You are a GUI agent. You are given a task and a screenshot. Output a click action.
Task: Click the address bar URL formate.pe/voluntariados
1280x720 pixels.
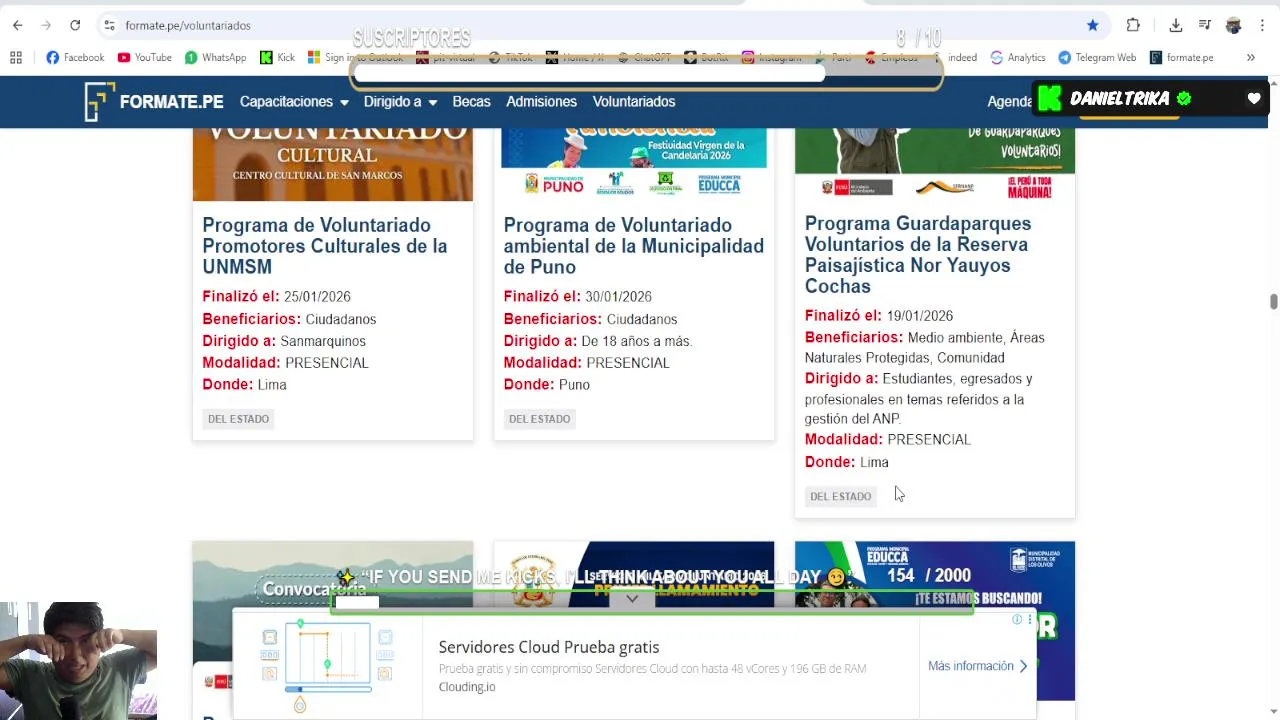pos(188,25)
